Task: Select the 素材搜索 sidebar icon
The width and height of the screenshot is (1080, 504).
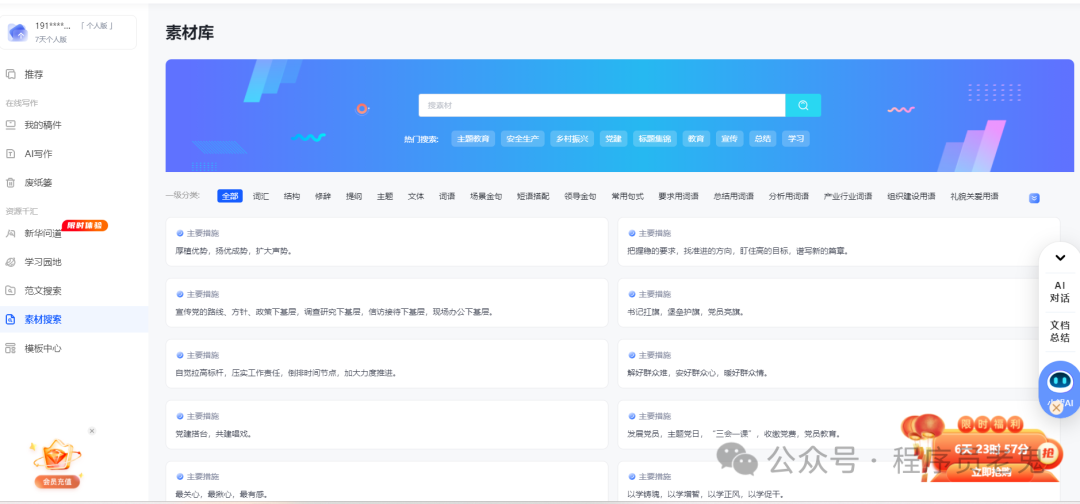Action: click(x=10, y=319)
